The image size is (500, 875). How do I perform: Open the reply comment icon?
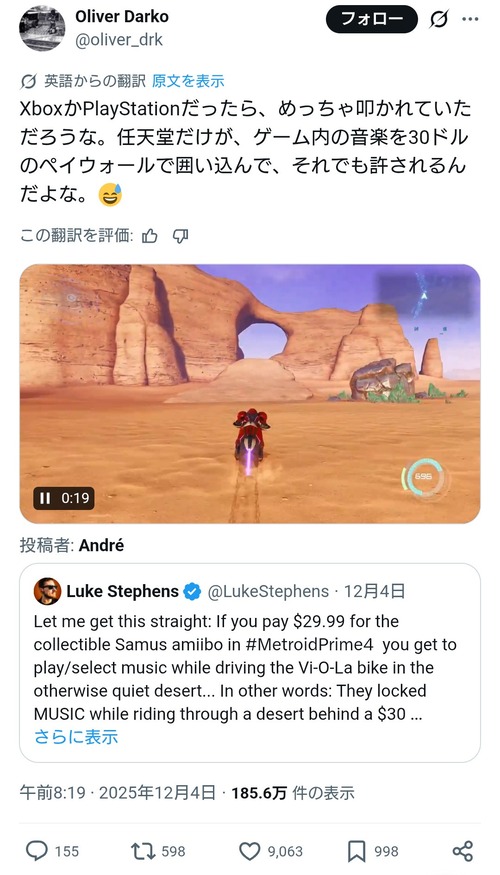pyautogui.click(x=37, y=851)
